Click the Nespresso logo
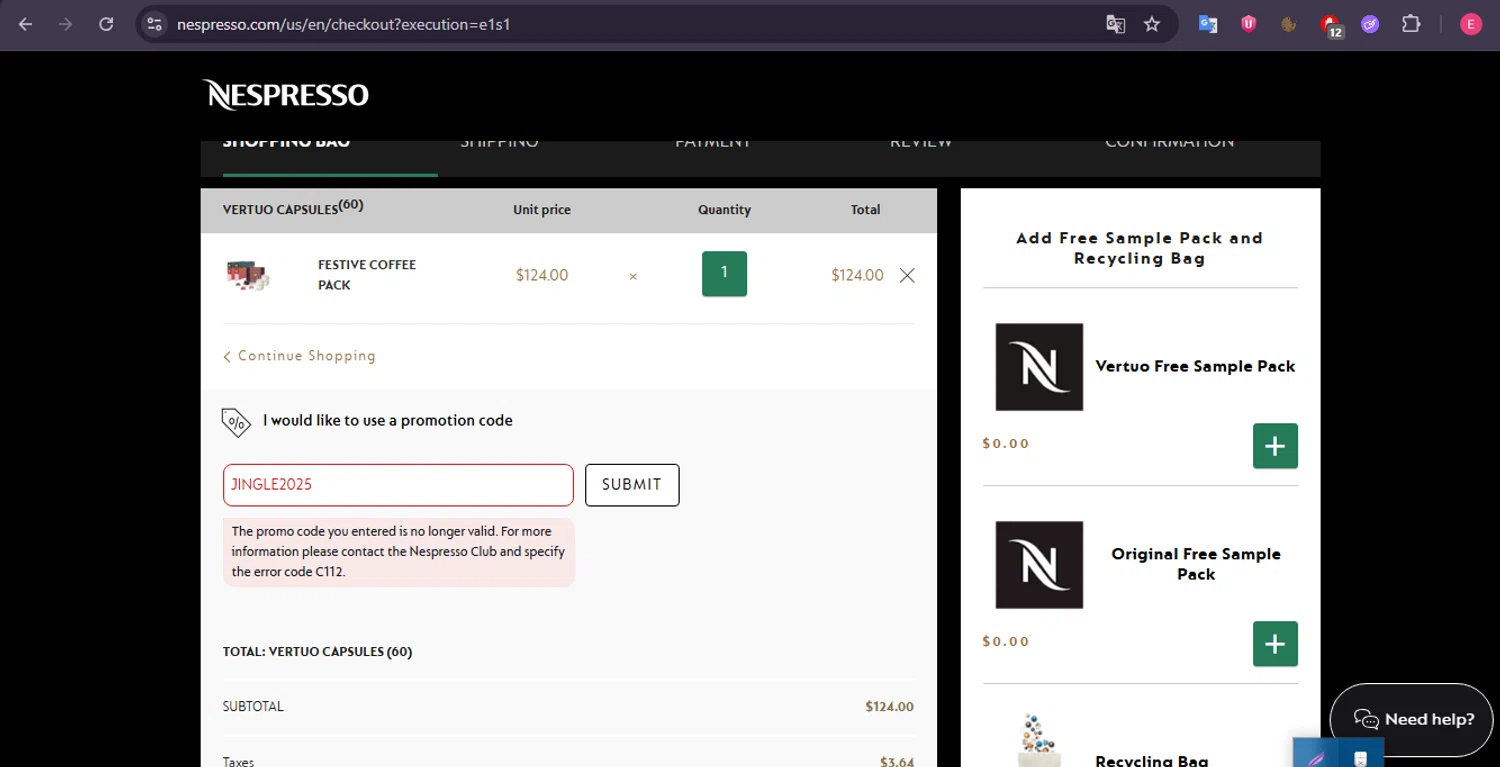This screenshot has width=1500, height=767. point(286,95)
